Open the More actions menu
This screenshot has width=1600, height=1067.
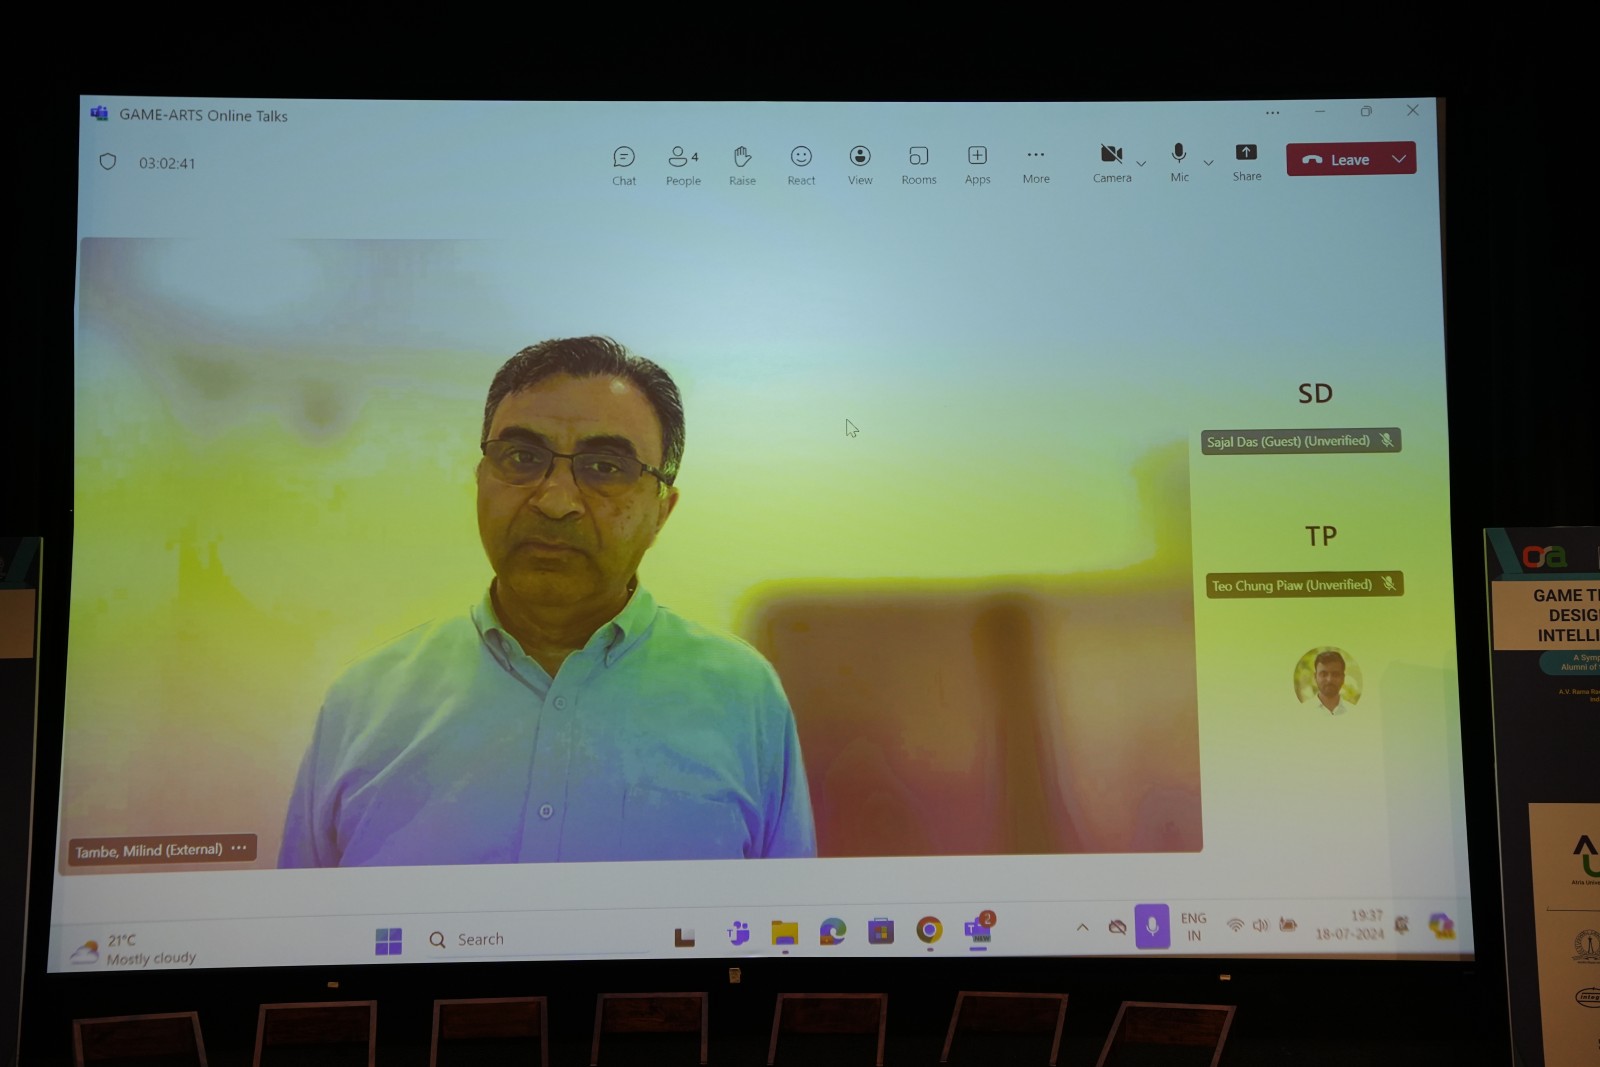tap(1036, 164)
